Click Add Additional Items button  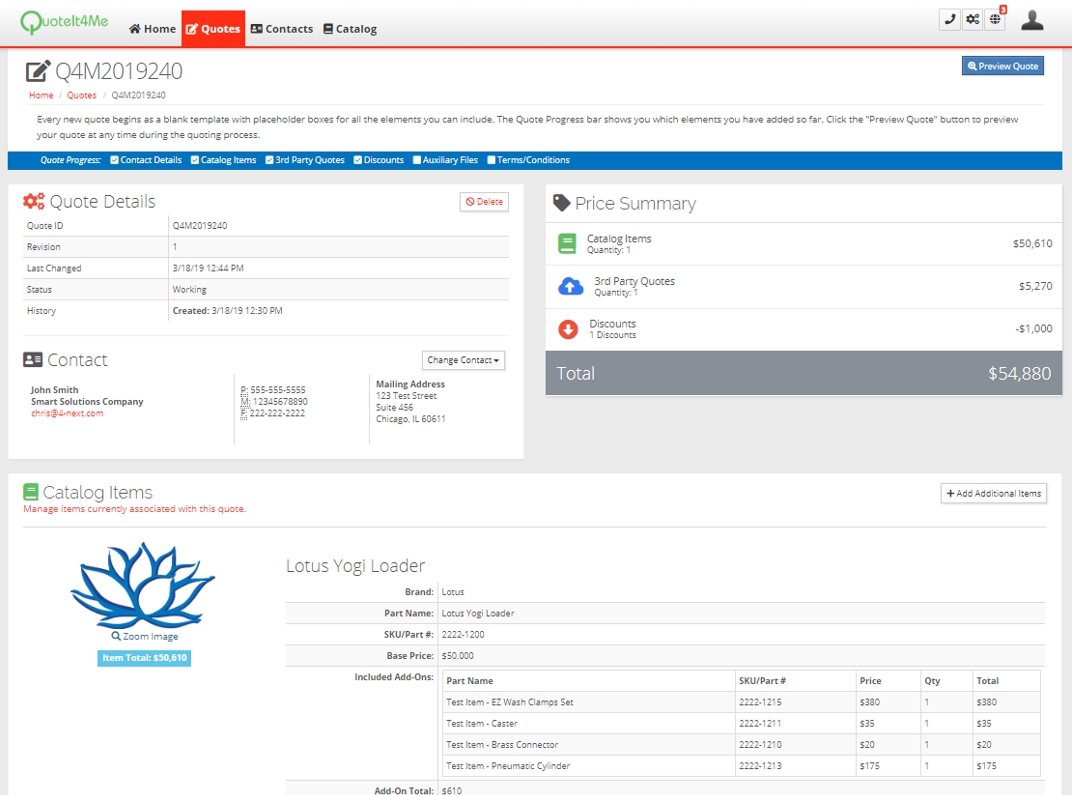point(993,493)
